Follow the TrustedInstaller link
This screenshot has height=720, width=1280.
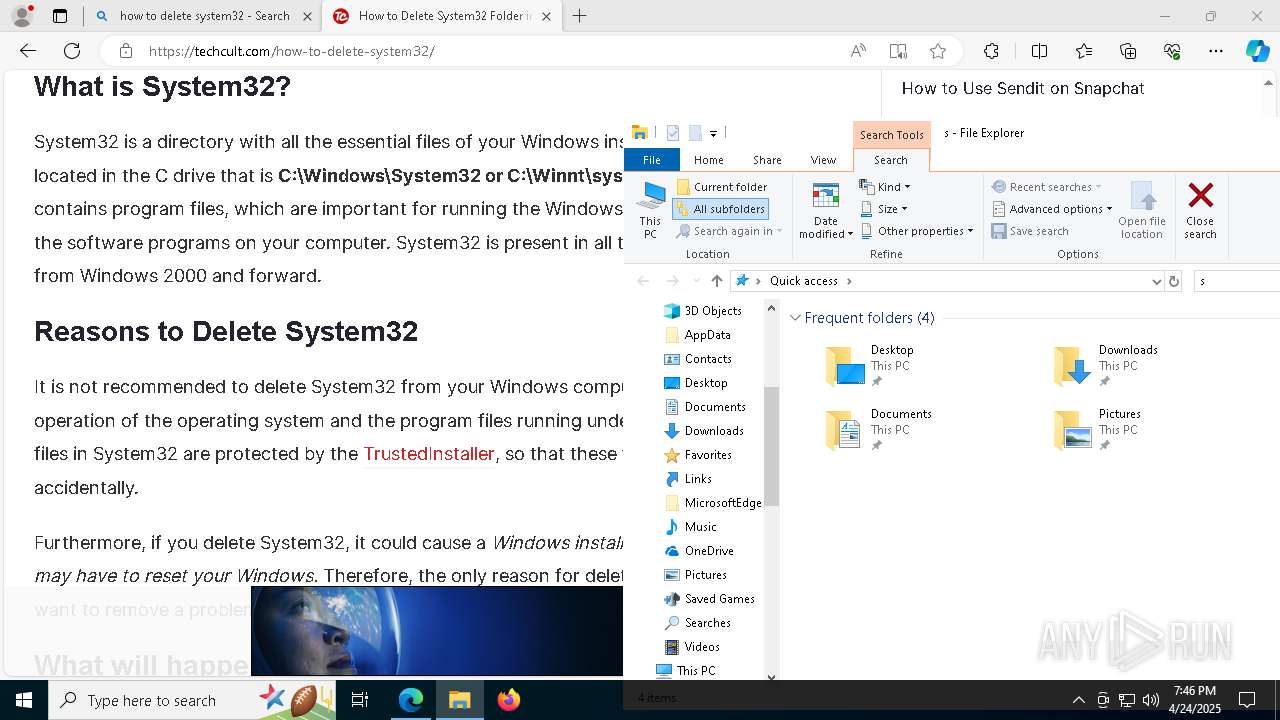point(429,454)
